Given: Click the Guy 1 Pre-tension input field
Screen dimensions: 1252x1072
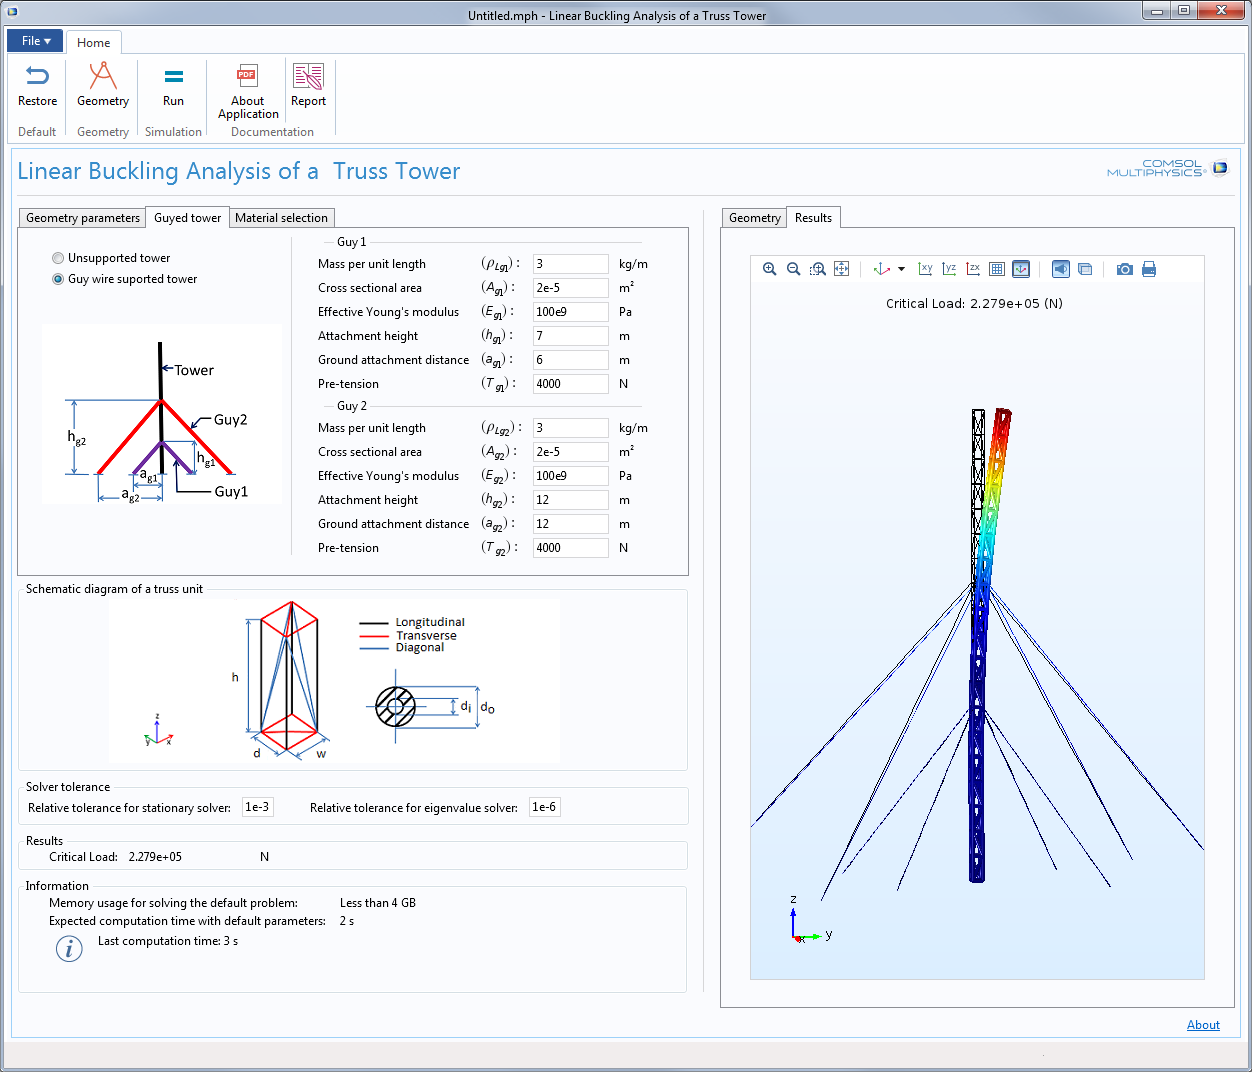Looking at the screenshot, I should 570,384.
